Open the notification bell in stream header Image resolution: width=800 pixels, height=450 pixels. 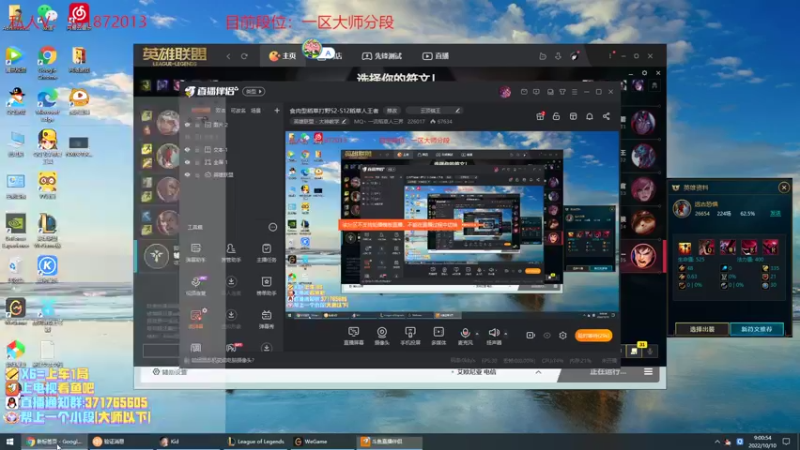pyautogui.click(x=589, y=116)
